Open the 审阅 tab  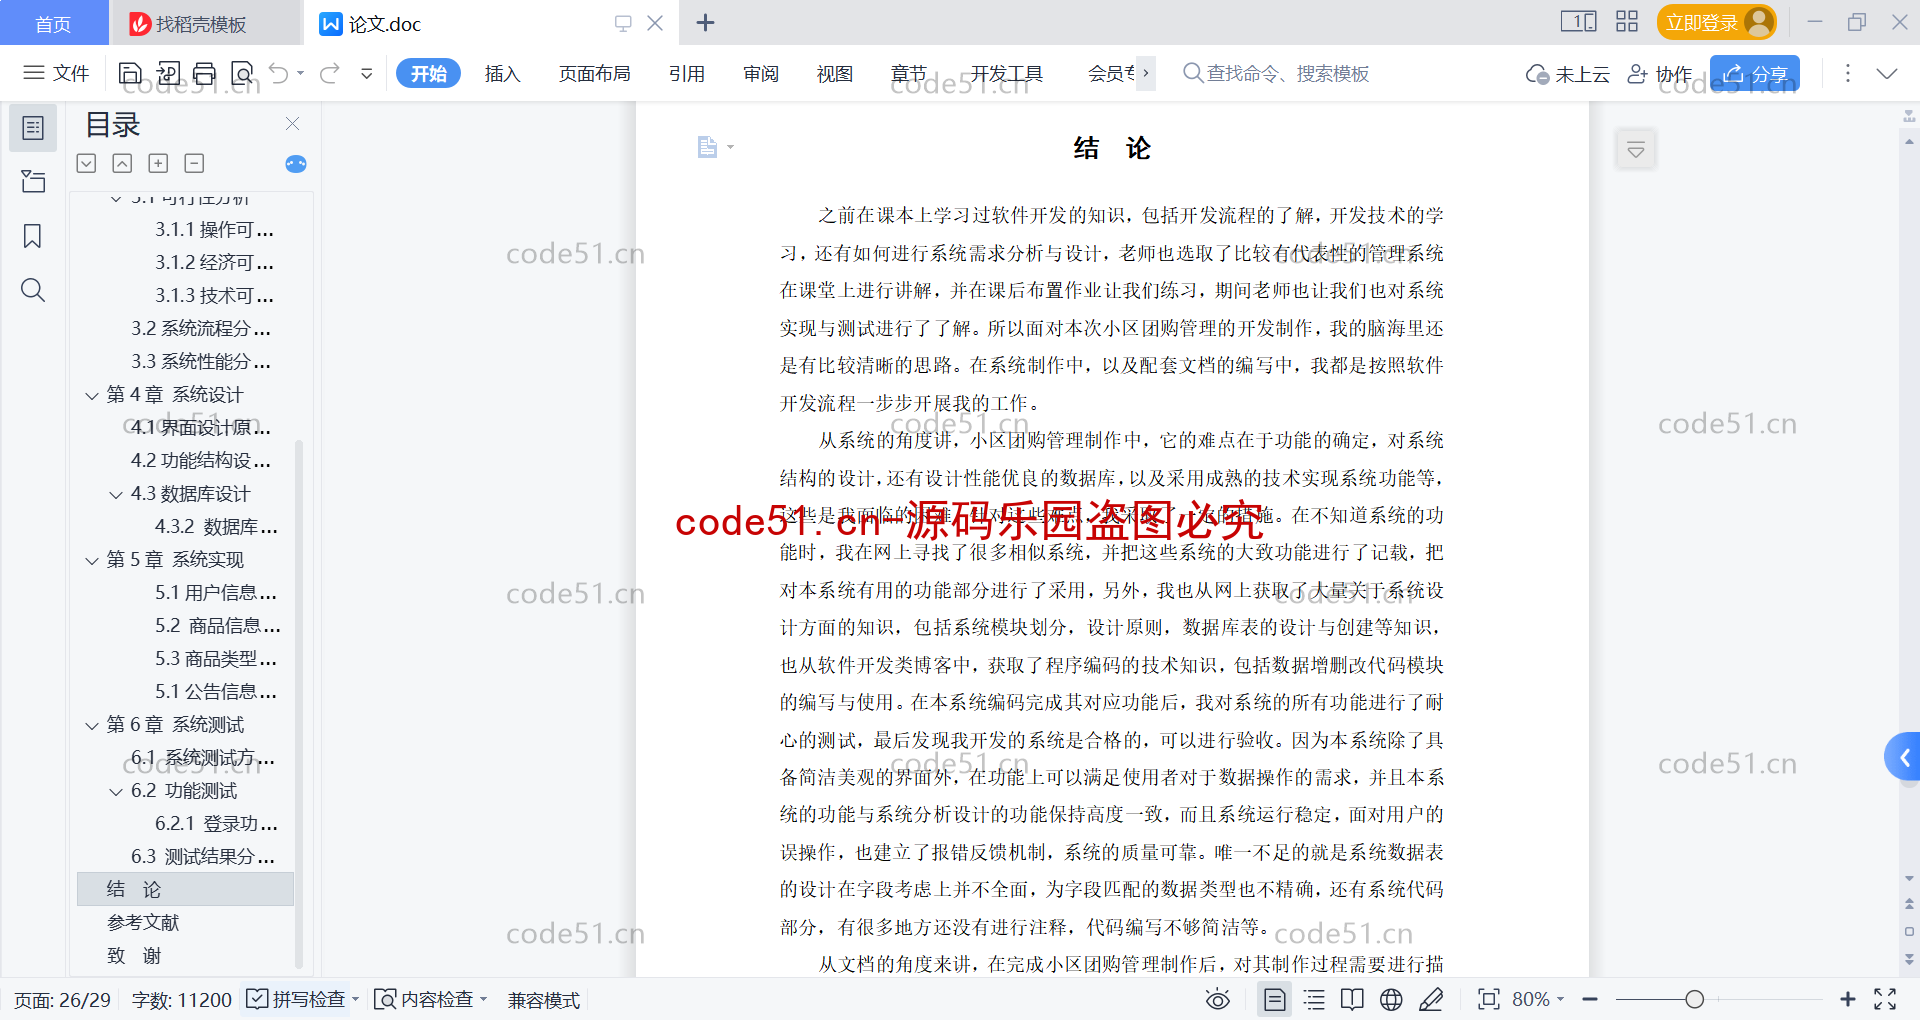click(x=761, y=73)
